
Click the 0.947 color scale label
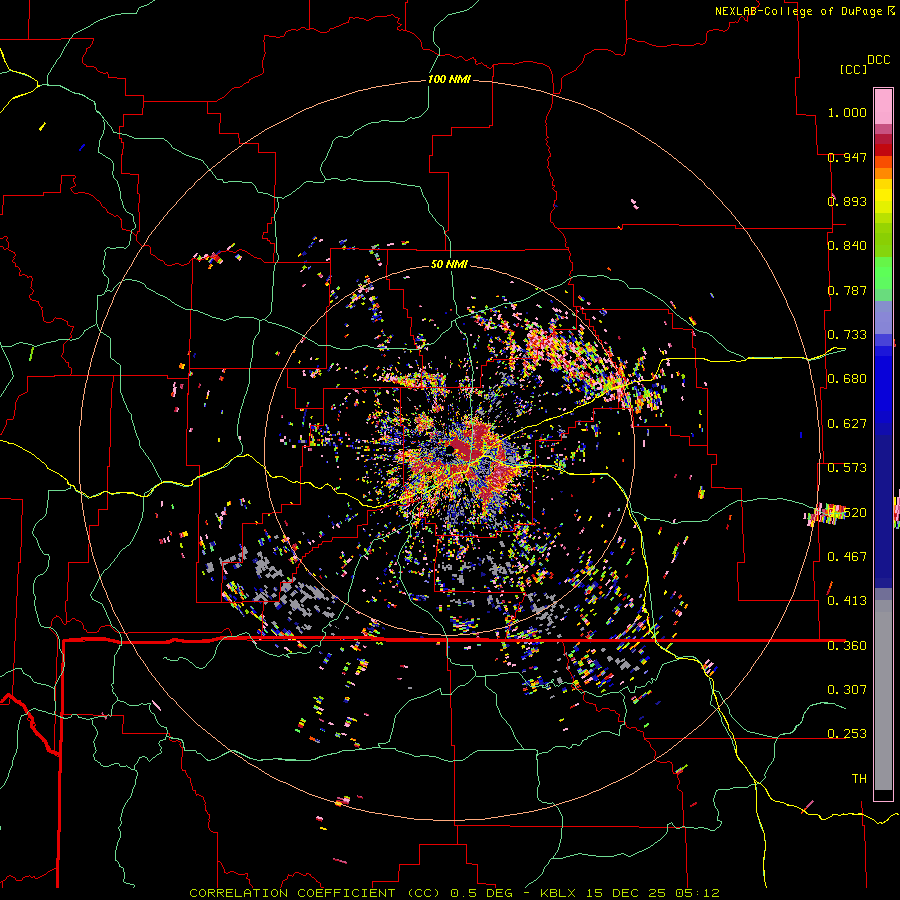click(847, 157)
